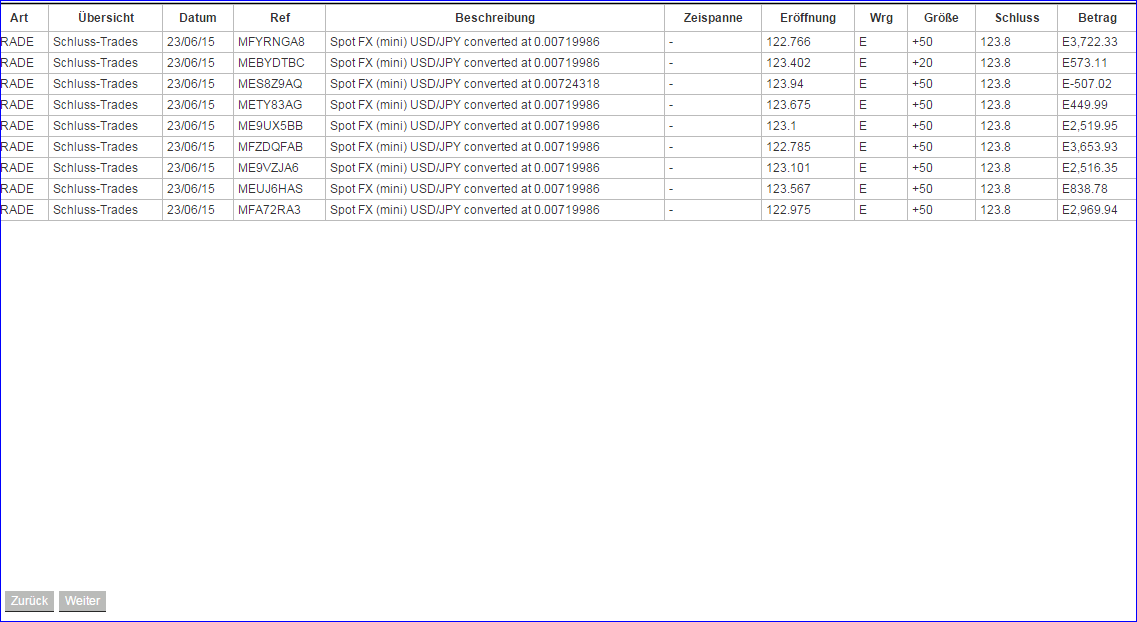Click the Schluss column header
Screen dimensions: 1137x622
point(1017,18)
